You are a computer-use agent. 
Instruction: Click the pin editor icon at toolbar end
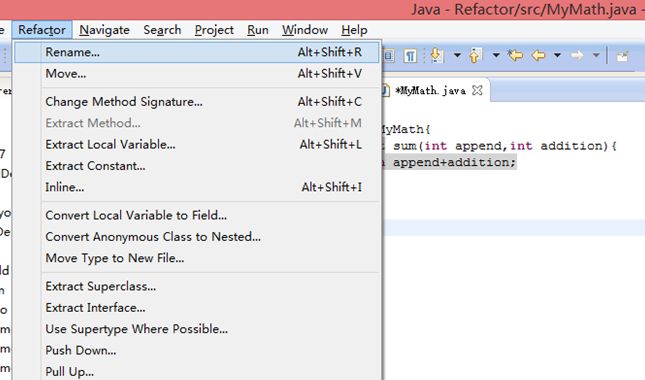pyautogui.click(x=622, y=56)
